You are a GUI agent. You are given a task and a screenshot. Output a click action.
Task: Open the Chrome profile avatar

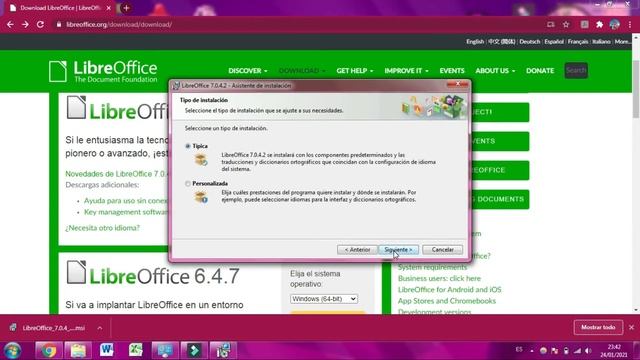(x=614, y=24)
